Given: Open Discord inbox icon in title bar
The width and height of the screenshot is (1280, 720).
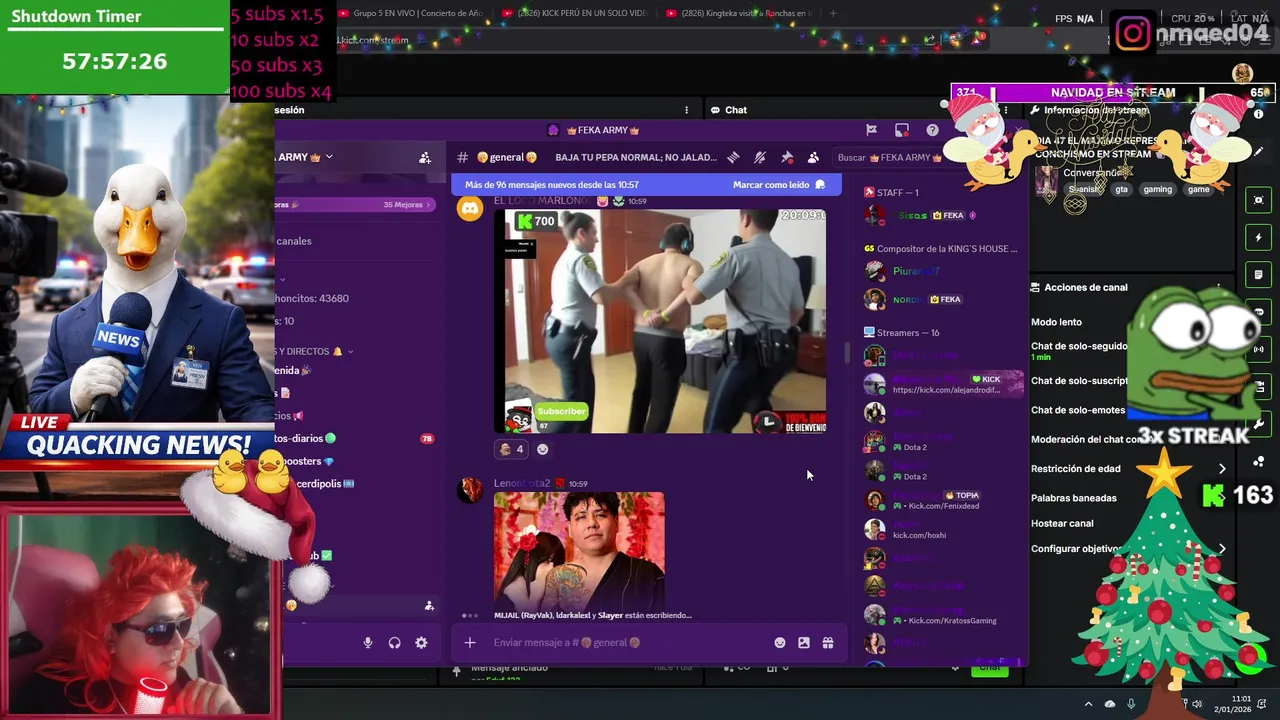Looking at the screenshot, I should (x=901, y=130).
